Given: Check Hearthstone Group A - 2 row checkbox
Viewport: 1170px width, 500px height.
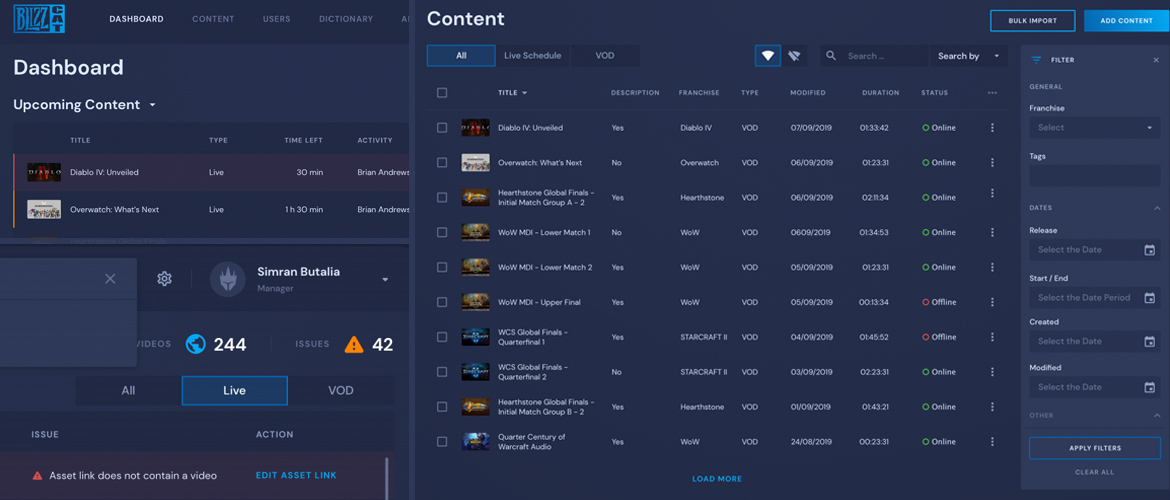Looking at the screenshot, I should pos(442,198).
